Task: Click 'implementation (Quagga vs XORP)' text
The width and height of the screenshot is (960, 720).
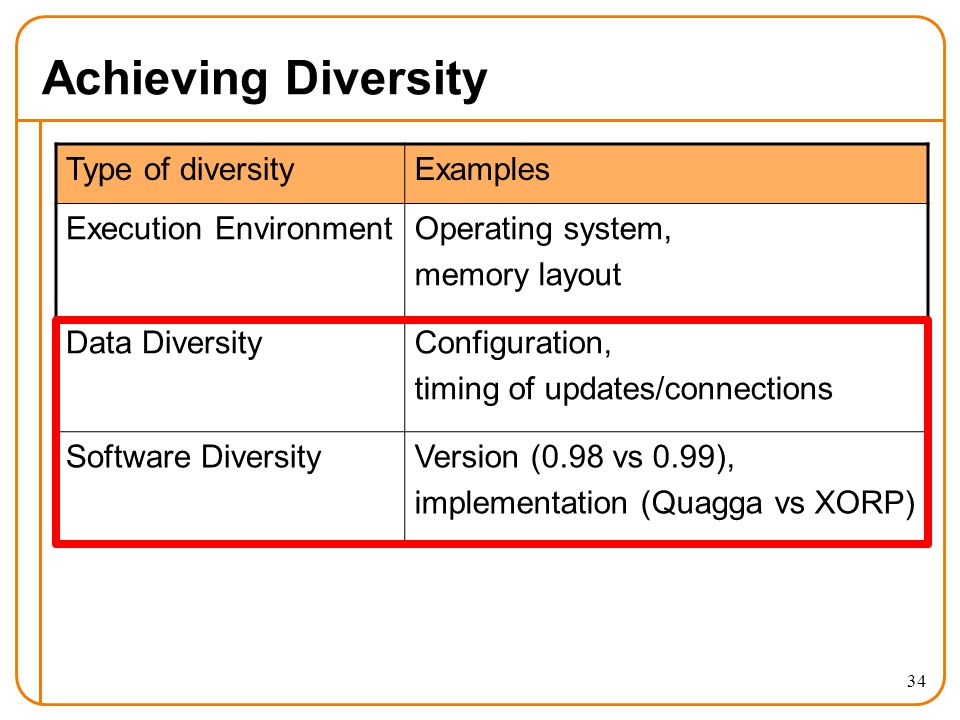Action: click(665, 503)
